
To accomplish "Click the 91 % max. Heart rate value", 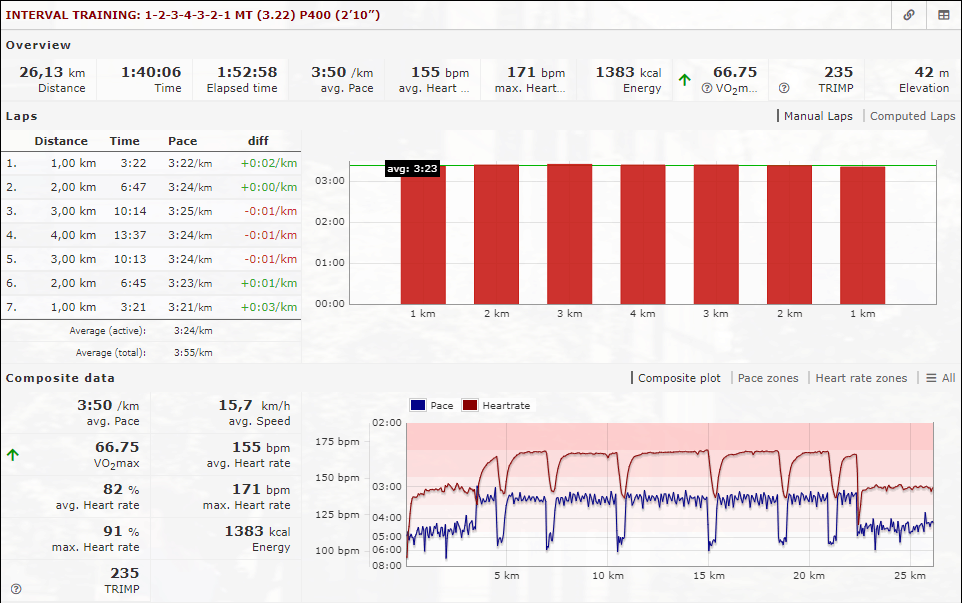I will (x=121, y=531).
